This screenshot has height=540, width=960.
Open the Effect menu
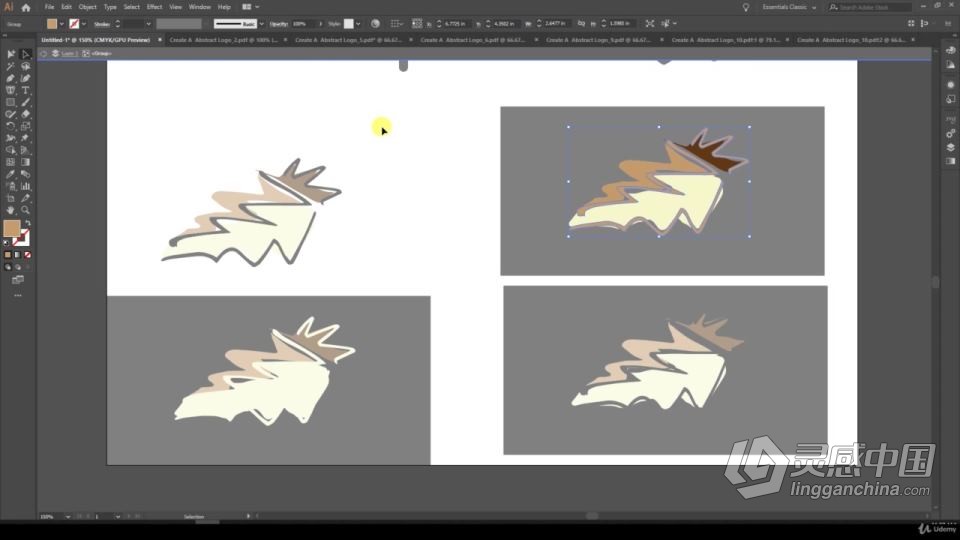point(154,7)
